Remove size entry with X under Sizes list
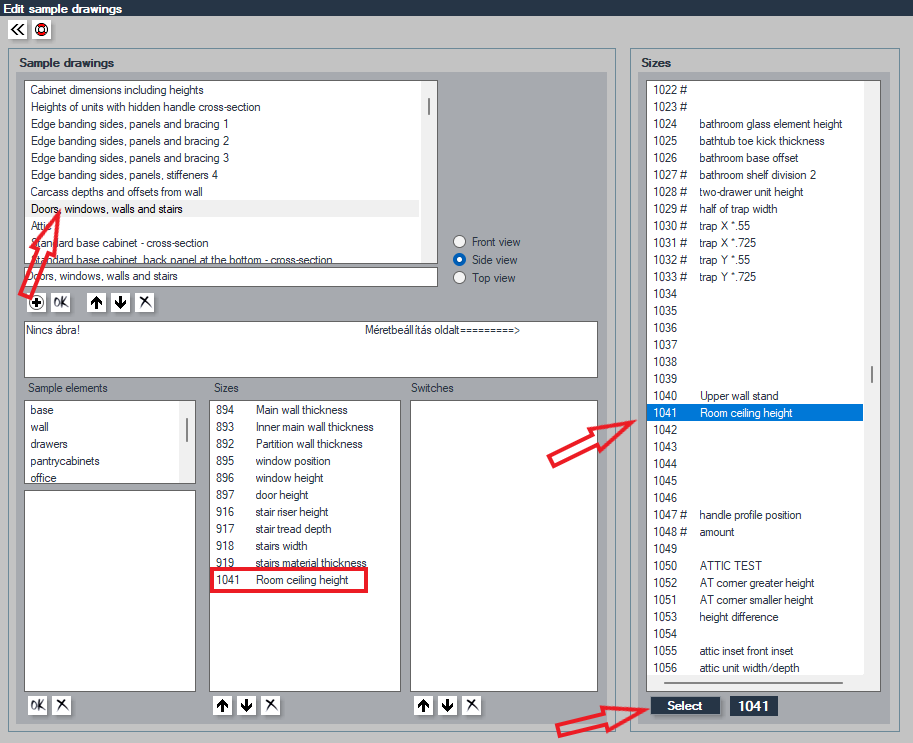 coord(271,706)
